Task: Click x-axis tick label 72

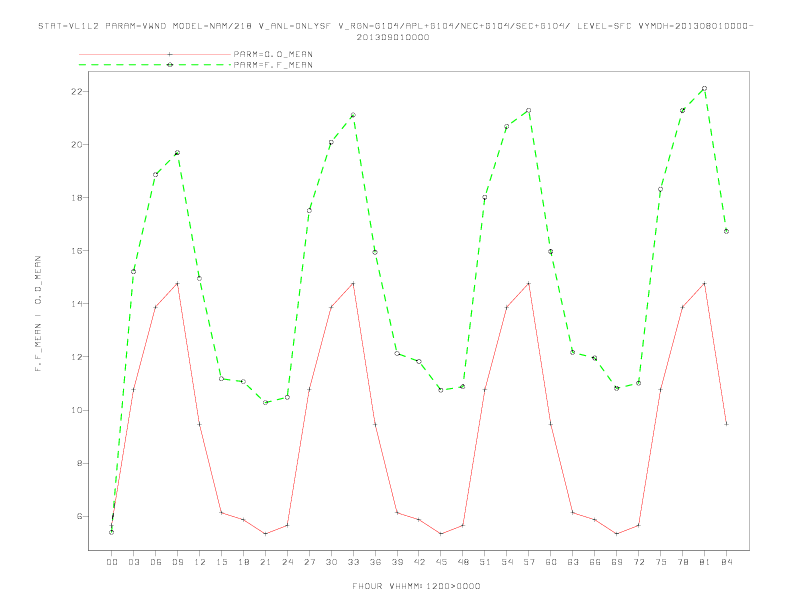Action: click(x=638, y=562)
